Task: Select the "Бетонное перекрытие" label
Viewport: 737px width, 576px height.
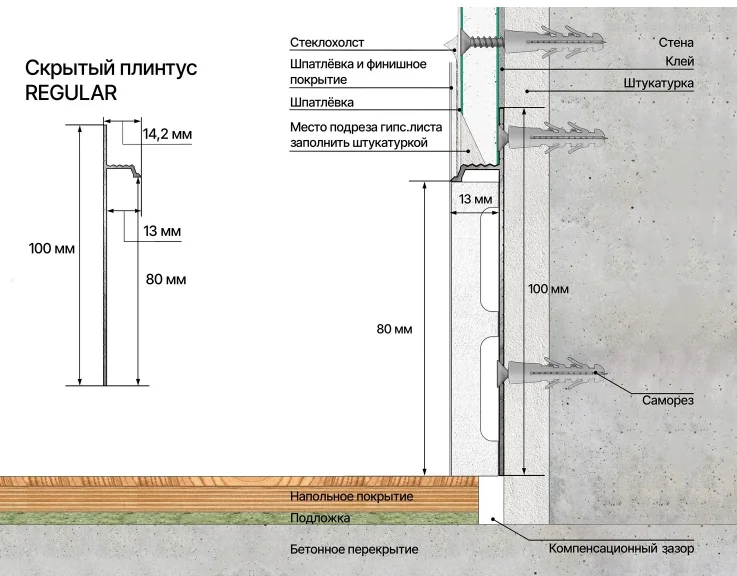Action: click(x=354, y=550)
